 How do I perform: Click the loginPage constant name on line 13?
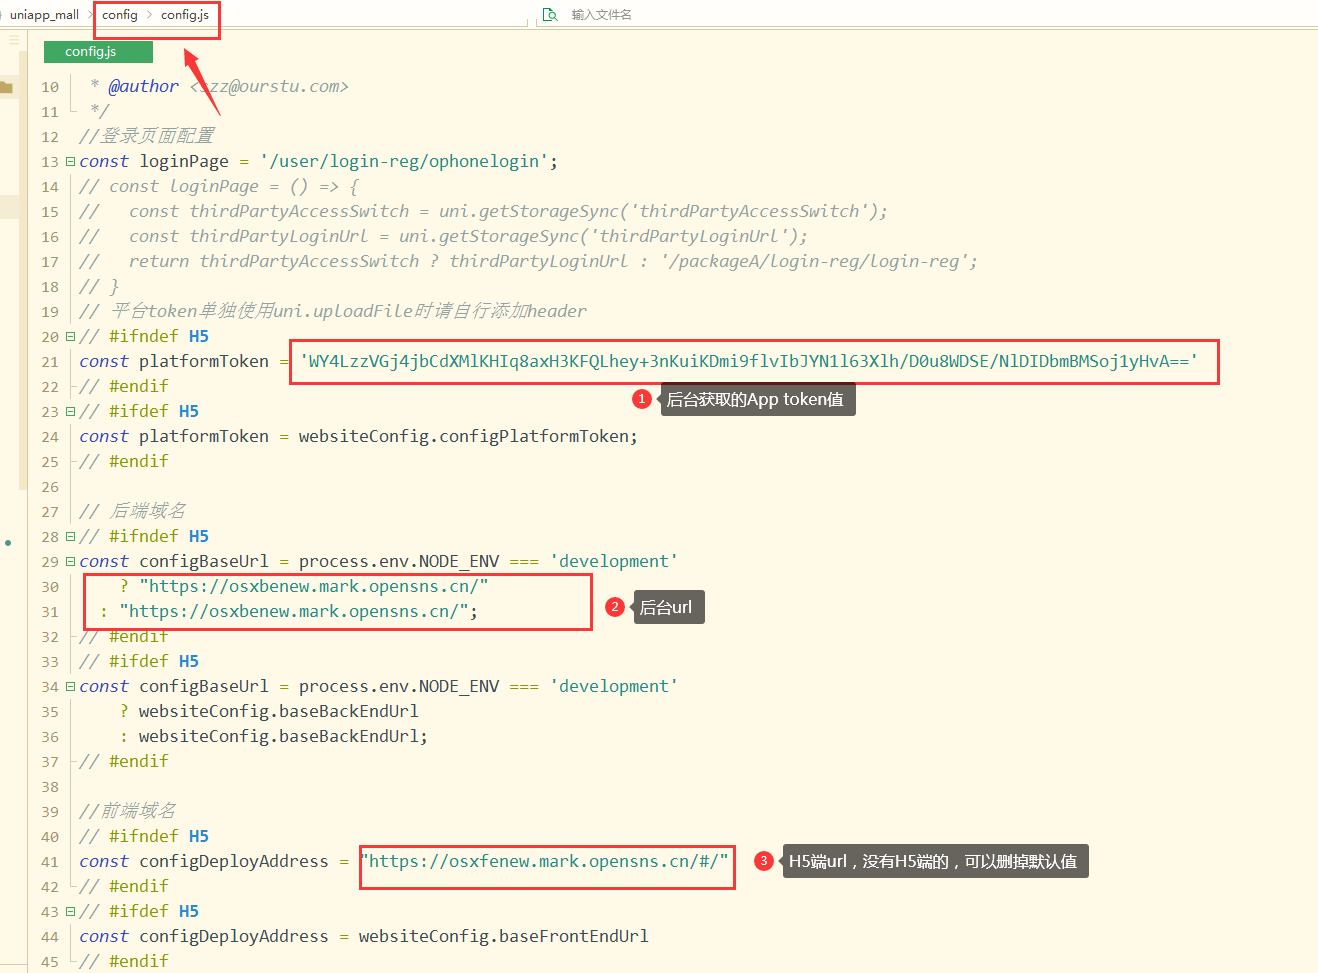pyautogui.click(x=184, y=161)
